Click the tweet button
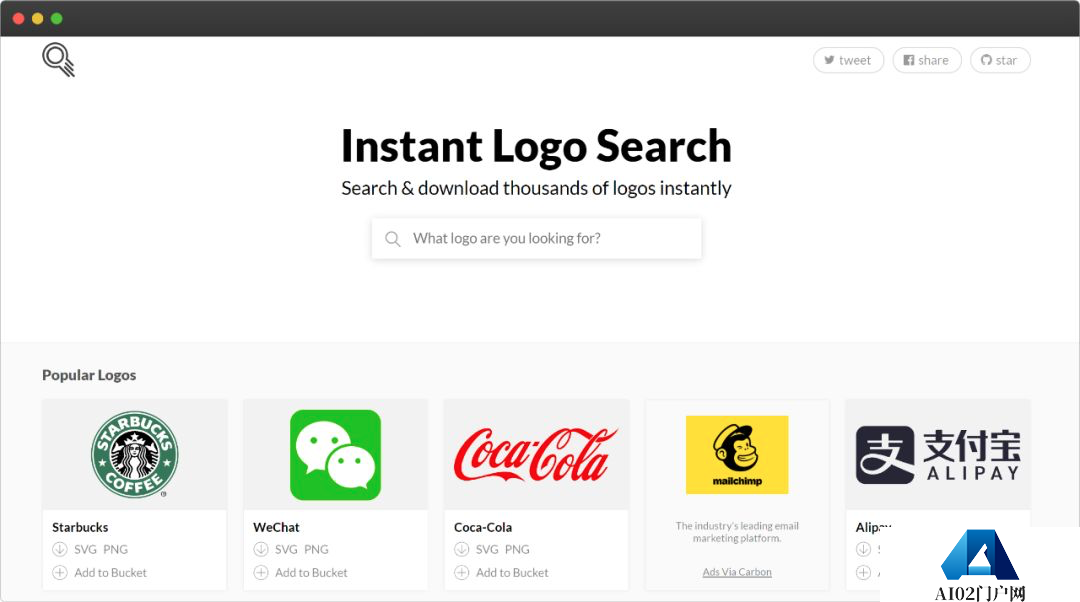 (x=848, y=60)
